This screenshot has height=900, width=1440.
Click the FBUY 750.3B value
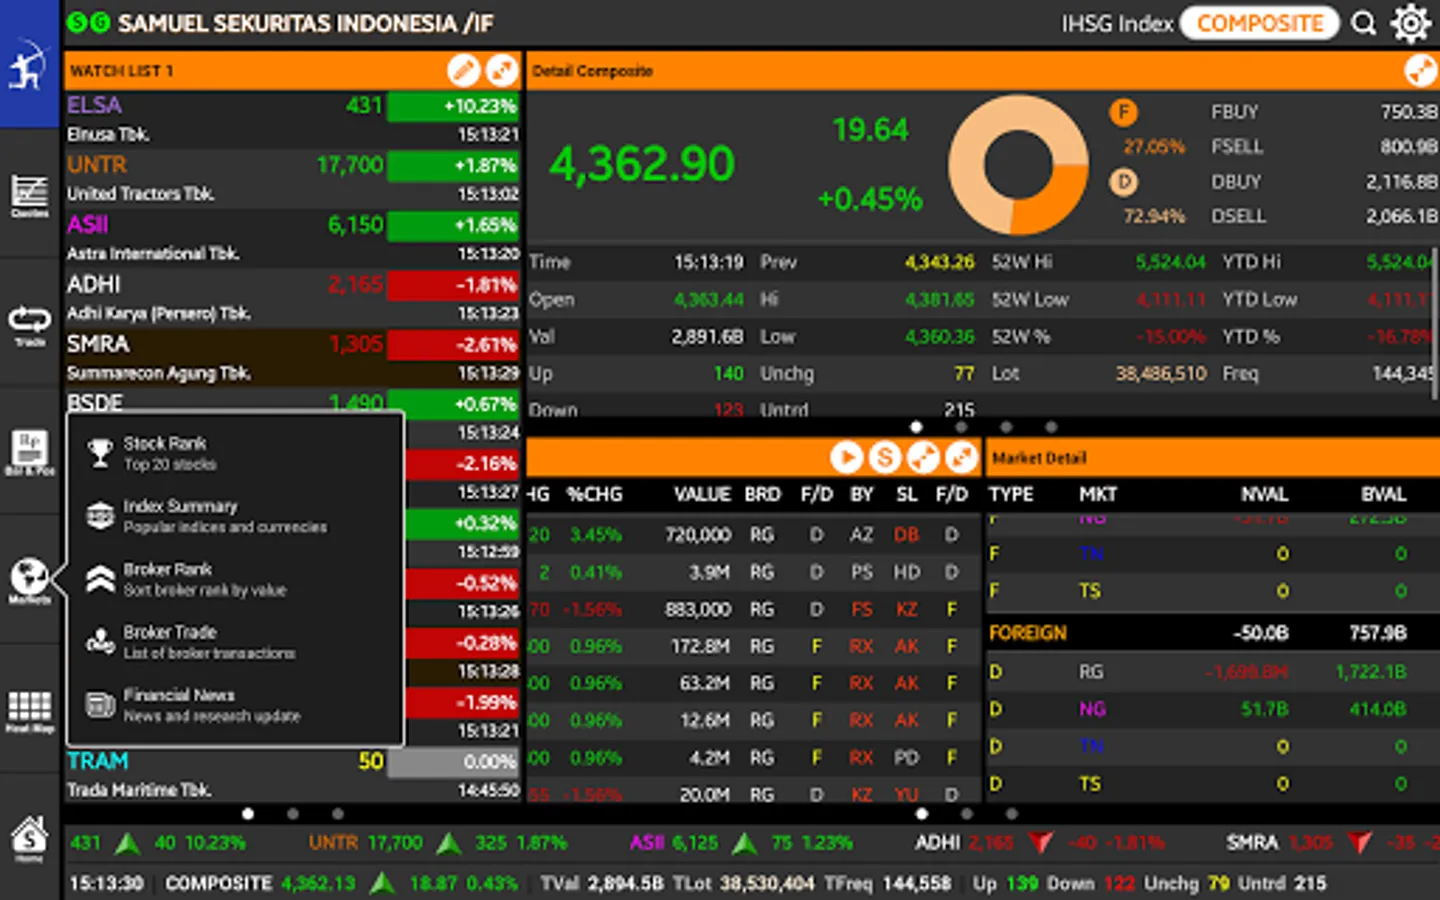[x=1408, y=112]
